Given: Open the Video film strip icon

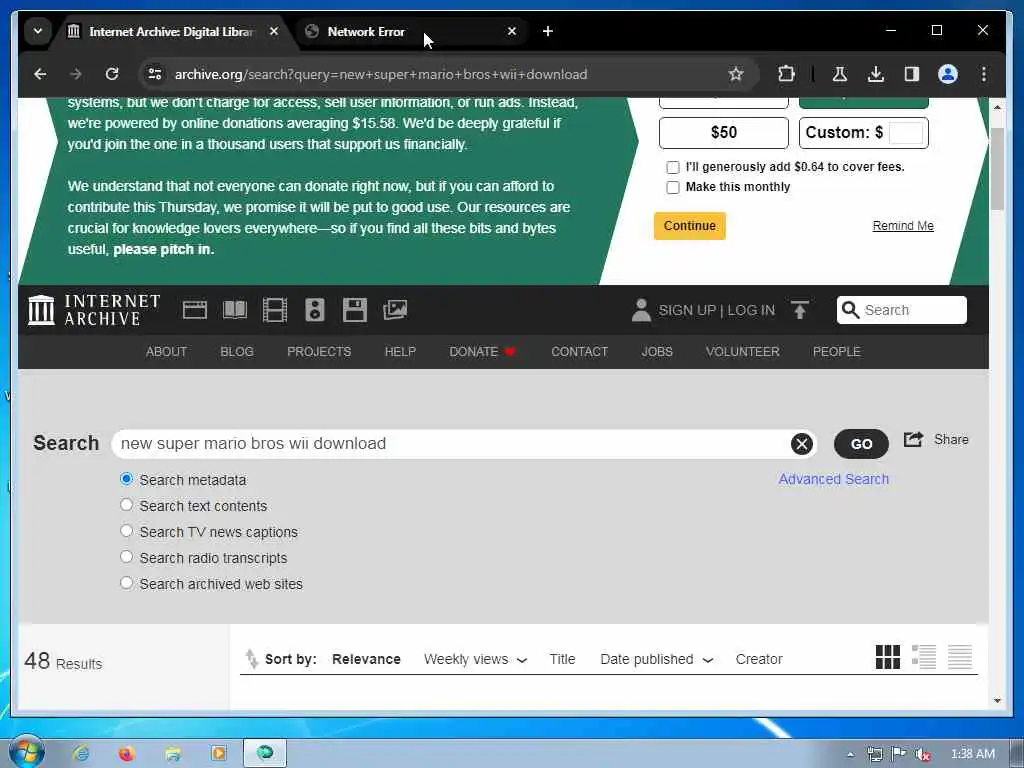Looking at the screenshot, I should coord(275,310).
